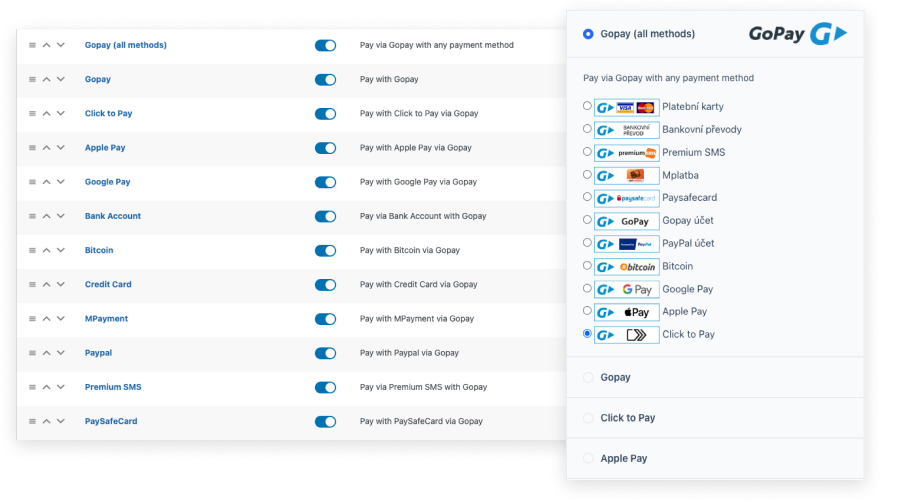This screenshot has width=900, height=500.
Task: Toggle the Bitcoin payment method switch
Action: [x=325, y=250]
